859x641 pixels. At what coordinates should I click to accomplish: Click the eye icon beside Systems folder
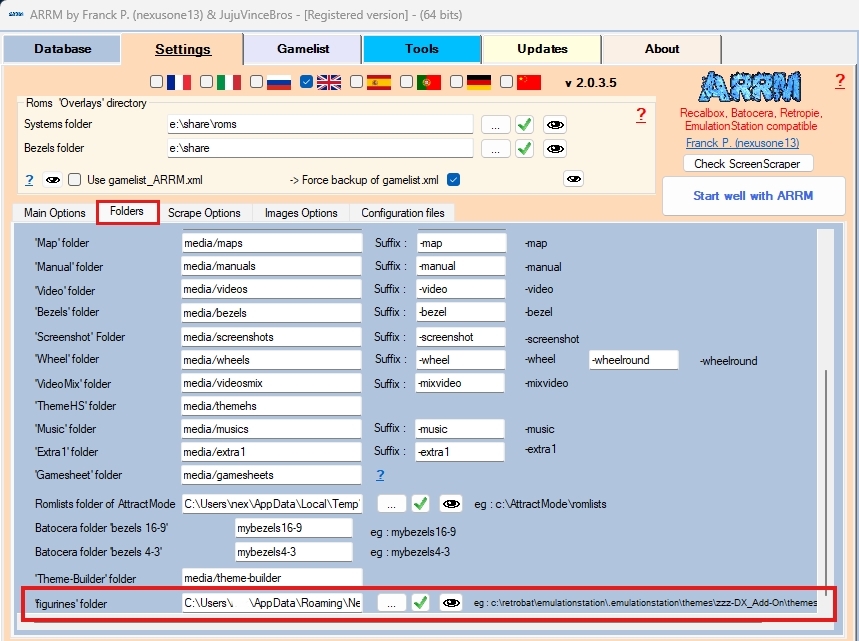(x=555, y=124)
